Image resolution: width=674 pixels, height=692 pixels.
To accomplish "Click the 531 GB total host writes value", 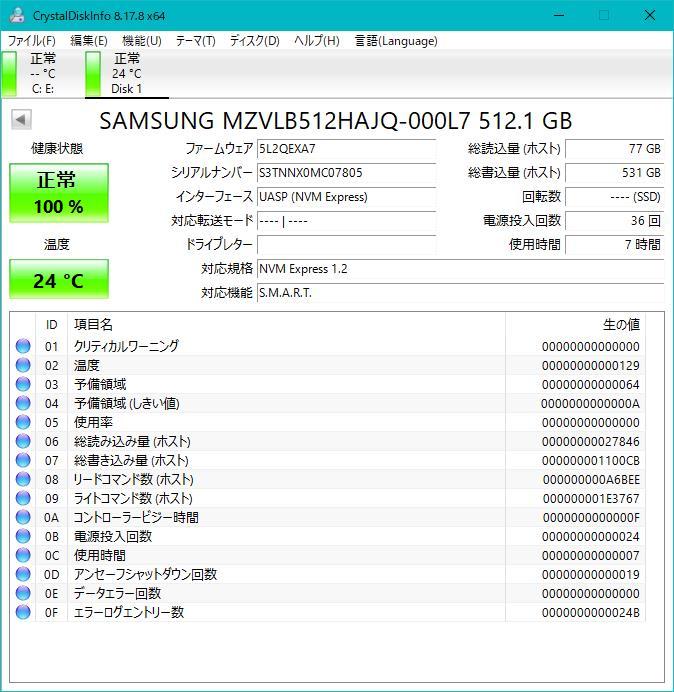I will tap(614, 173).
